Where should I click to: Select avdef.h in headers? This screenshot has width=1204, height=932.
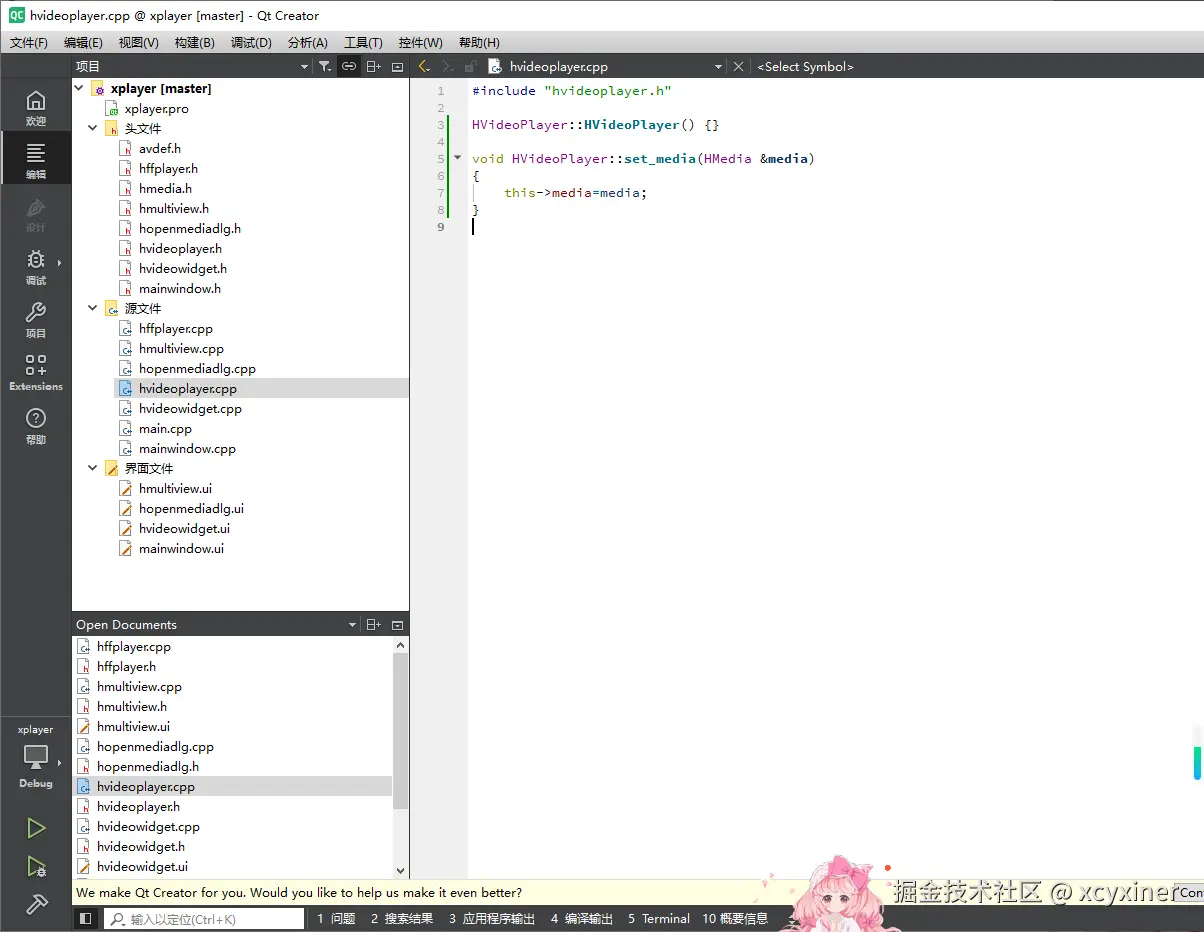(x=159, y=148)
